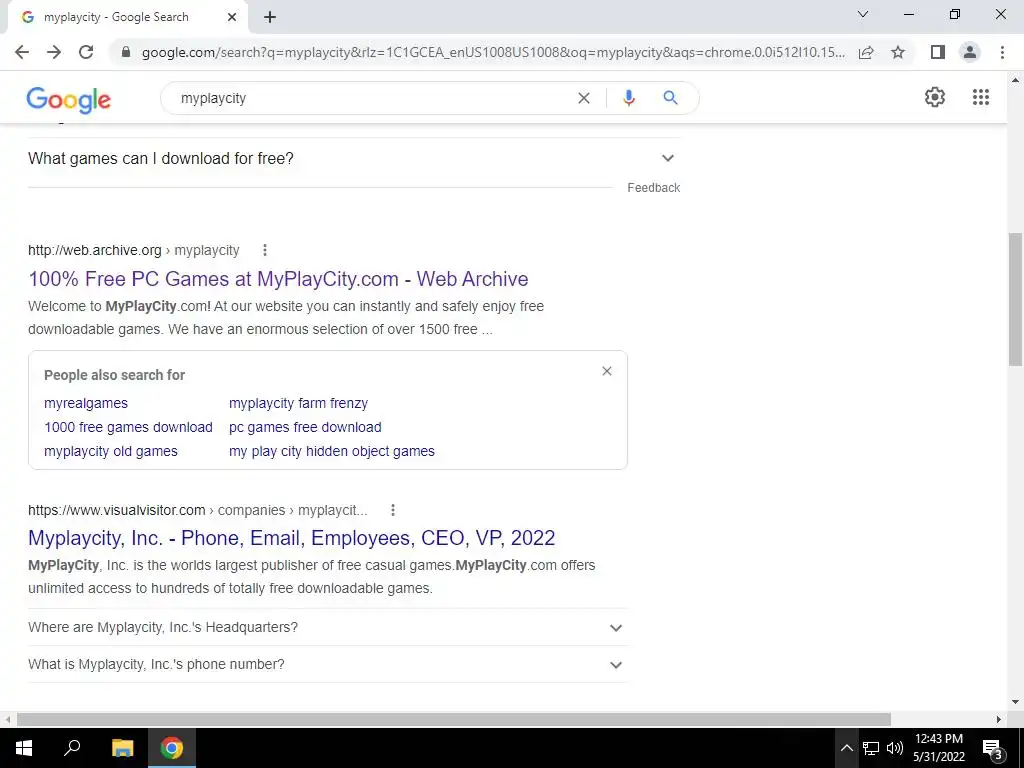Close the myplaycity Google Search tab
Screen dimensions: 1024x768
pyautogui.click(x=232, y=18)
